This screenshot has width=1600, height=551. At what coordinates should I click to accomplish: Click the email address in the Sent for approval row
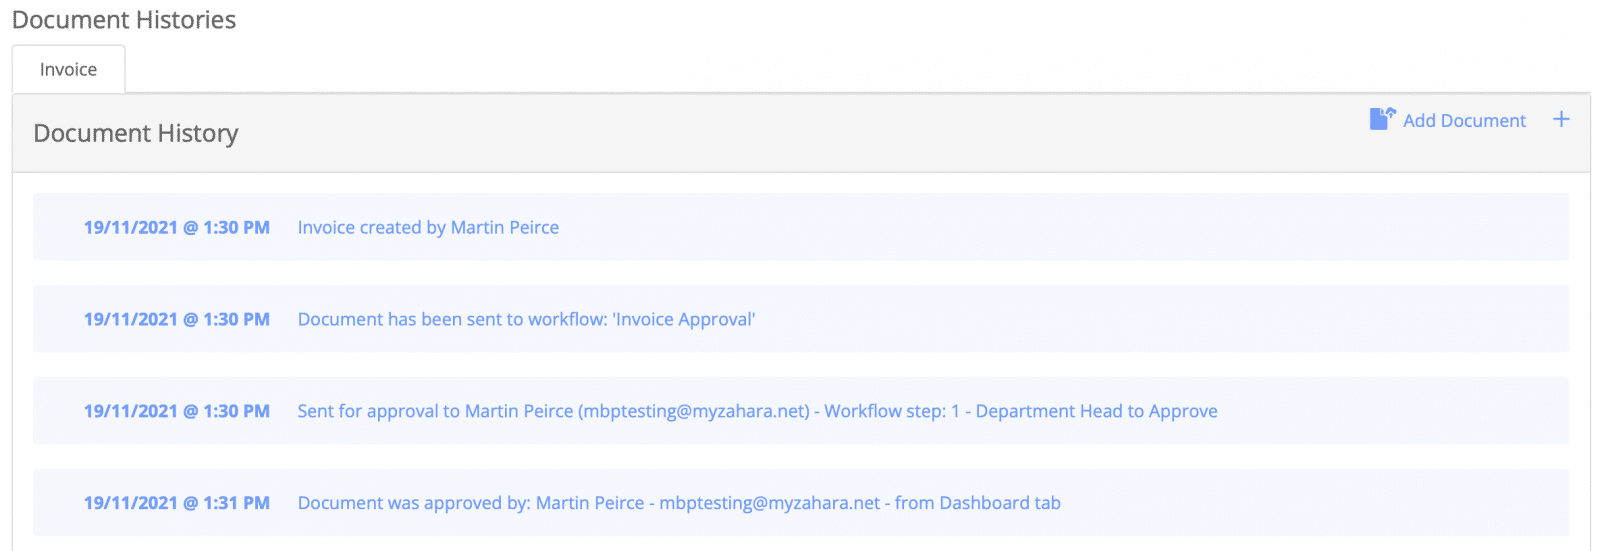694,411
